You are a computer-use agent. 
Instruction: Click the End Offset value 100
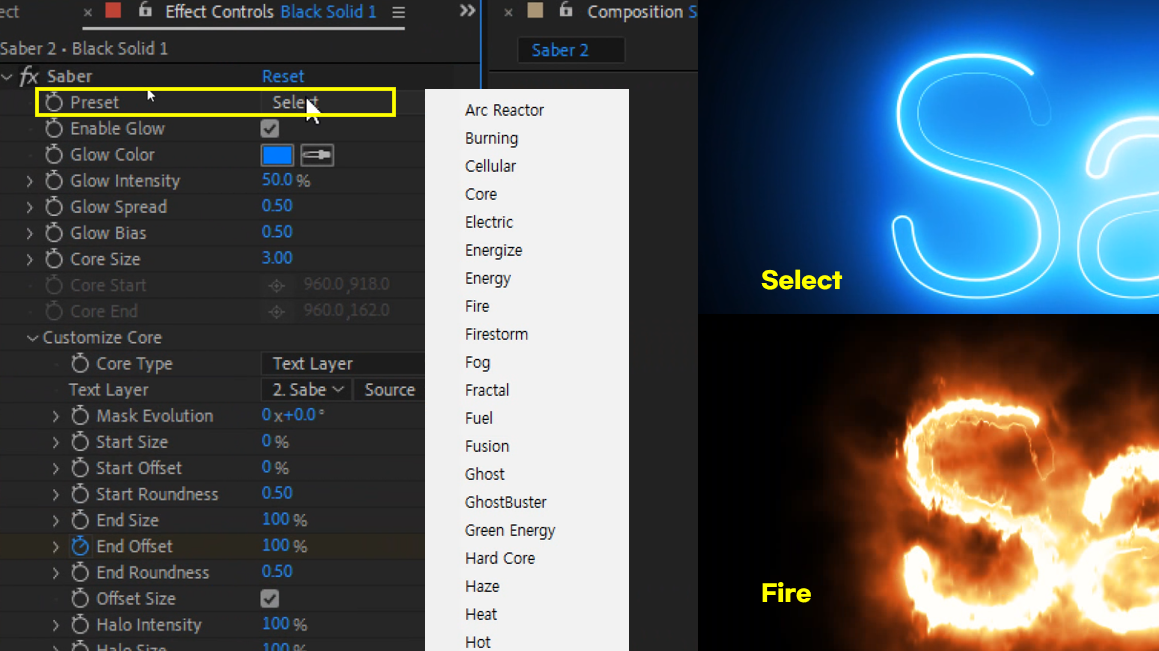pyautogui.click(x=276, y=545)
